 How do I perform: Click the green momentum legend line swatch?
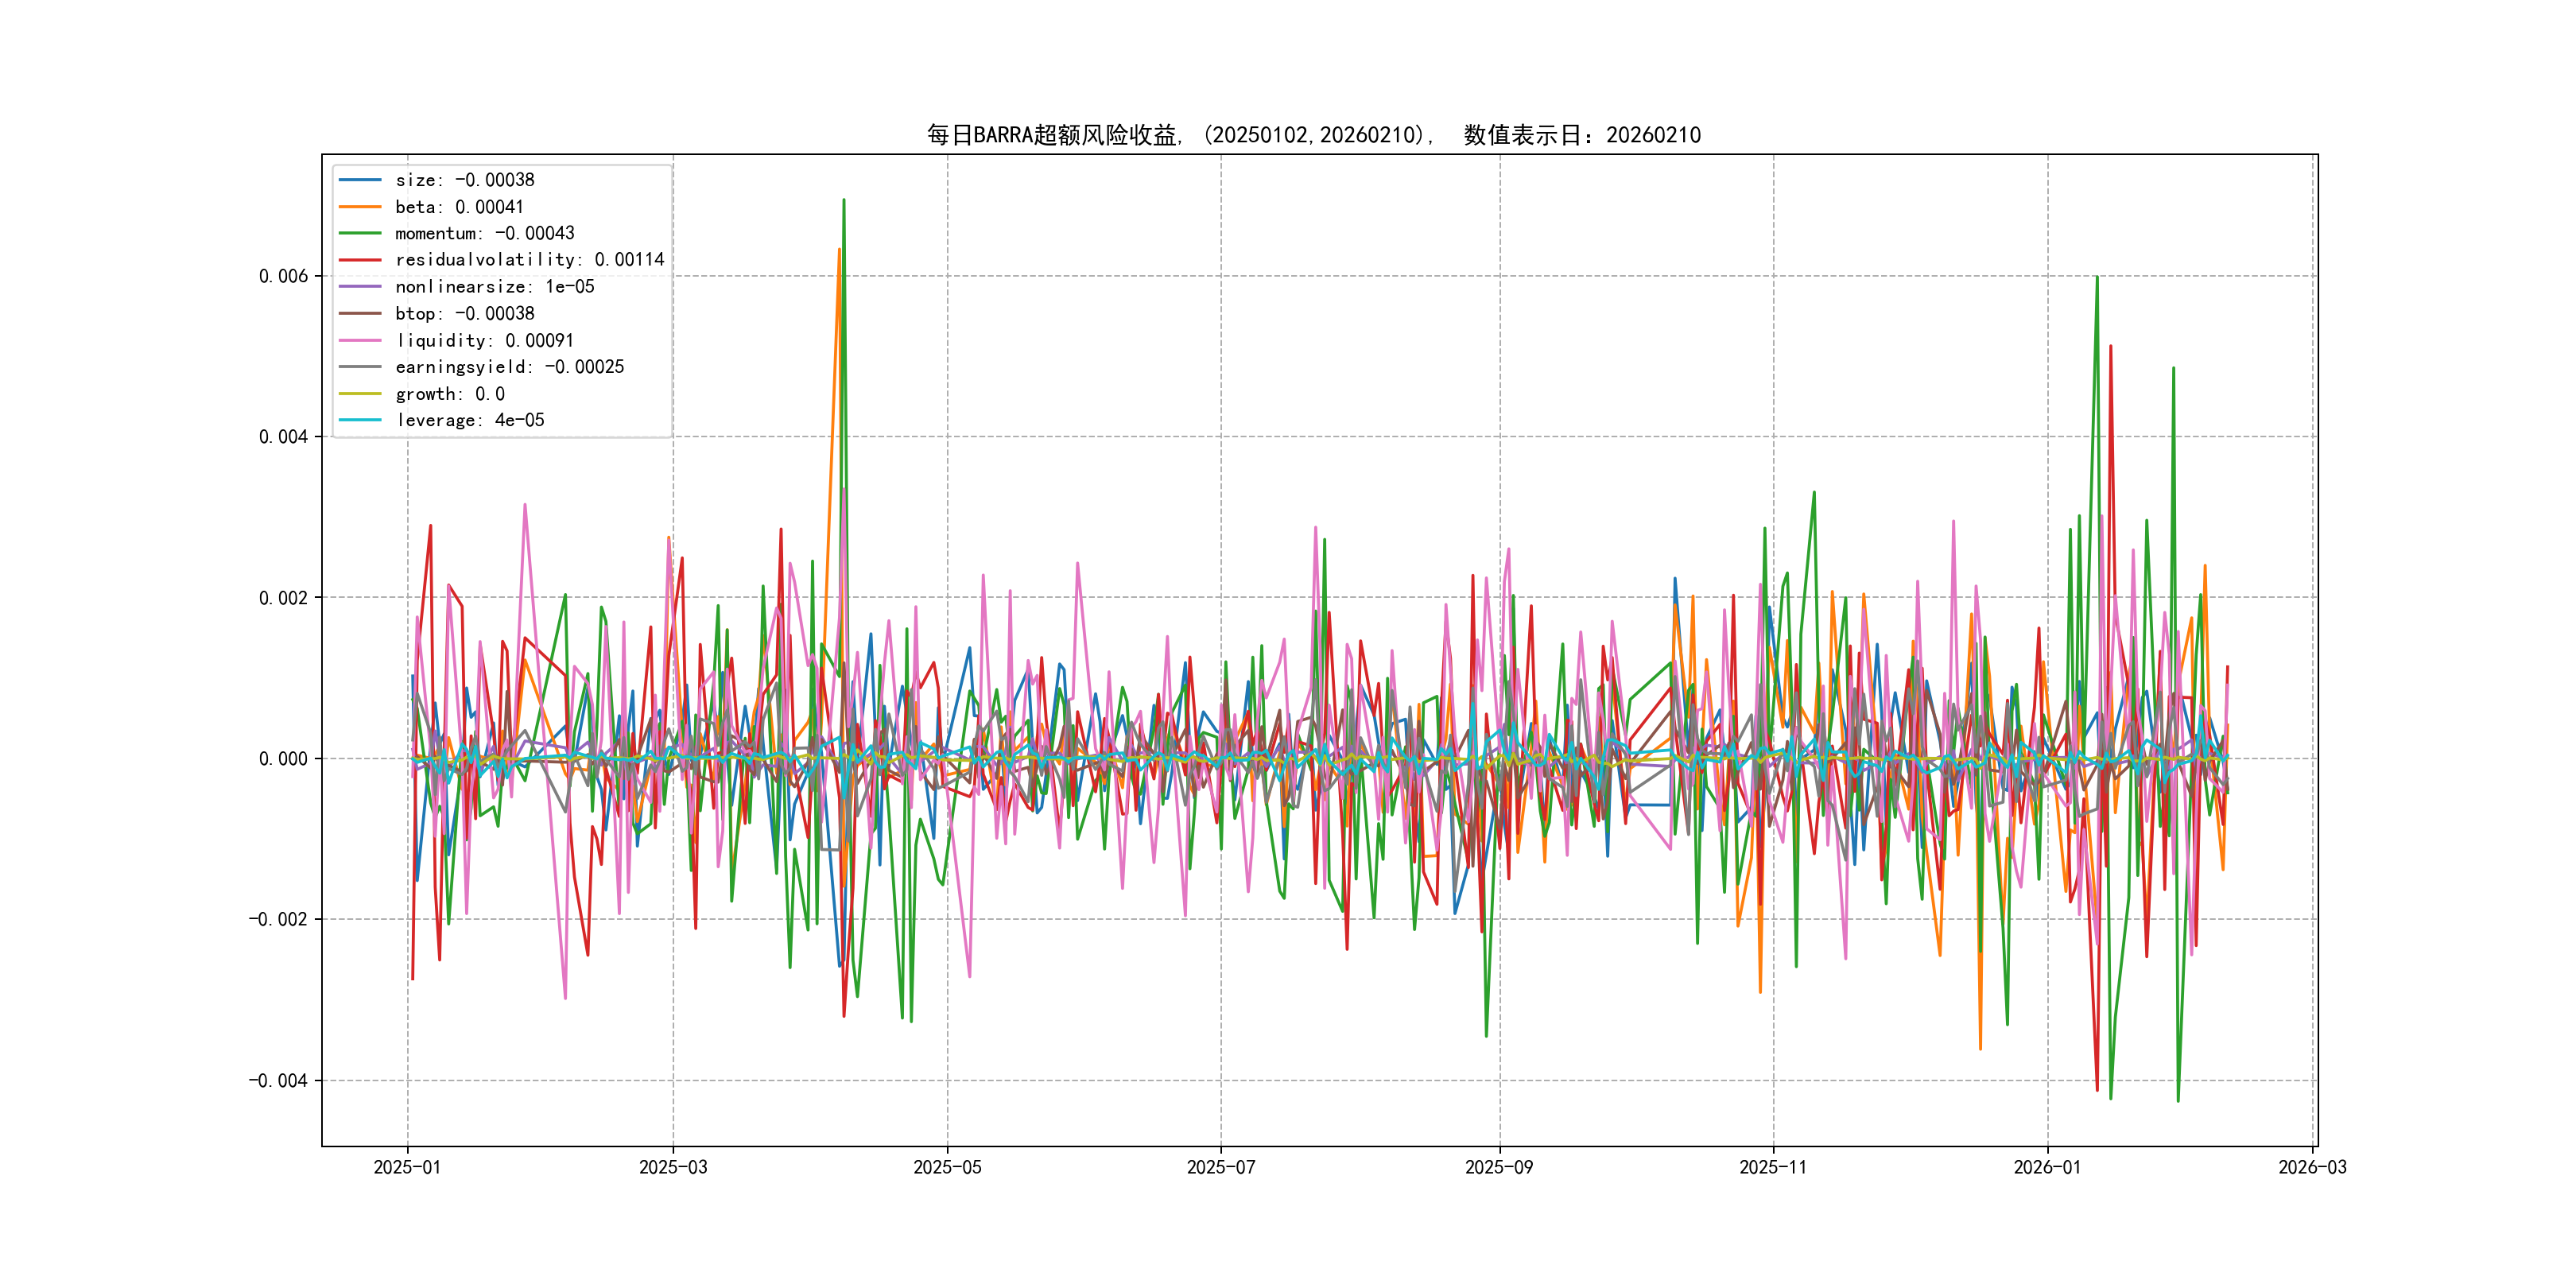(360, 233)
